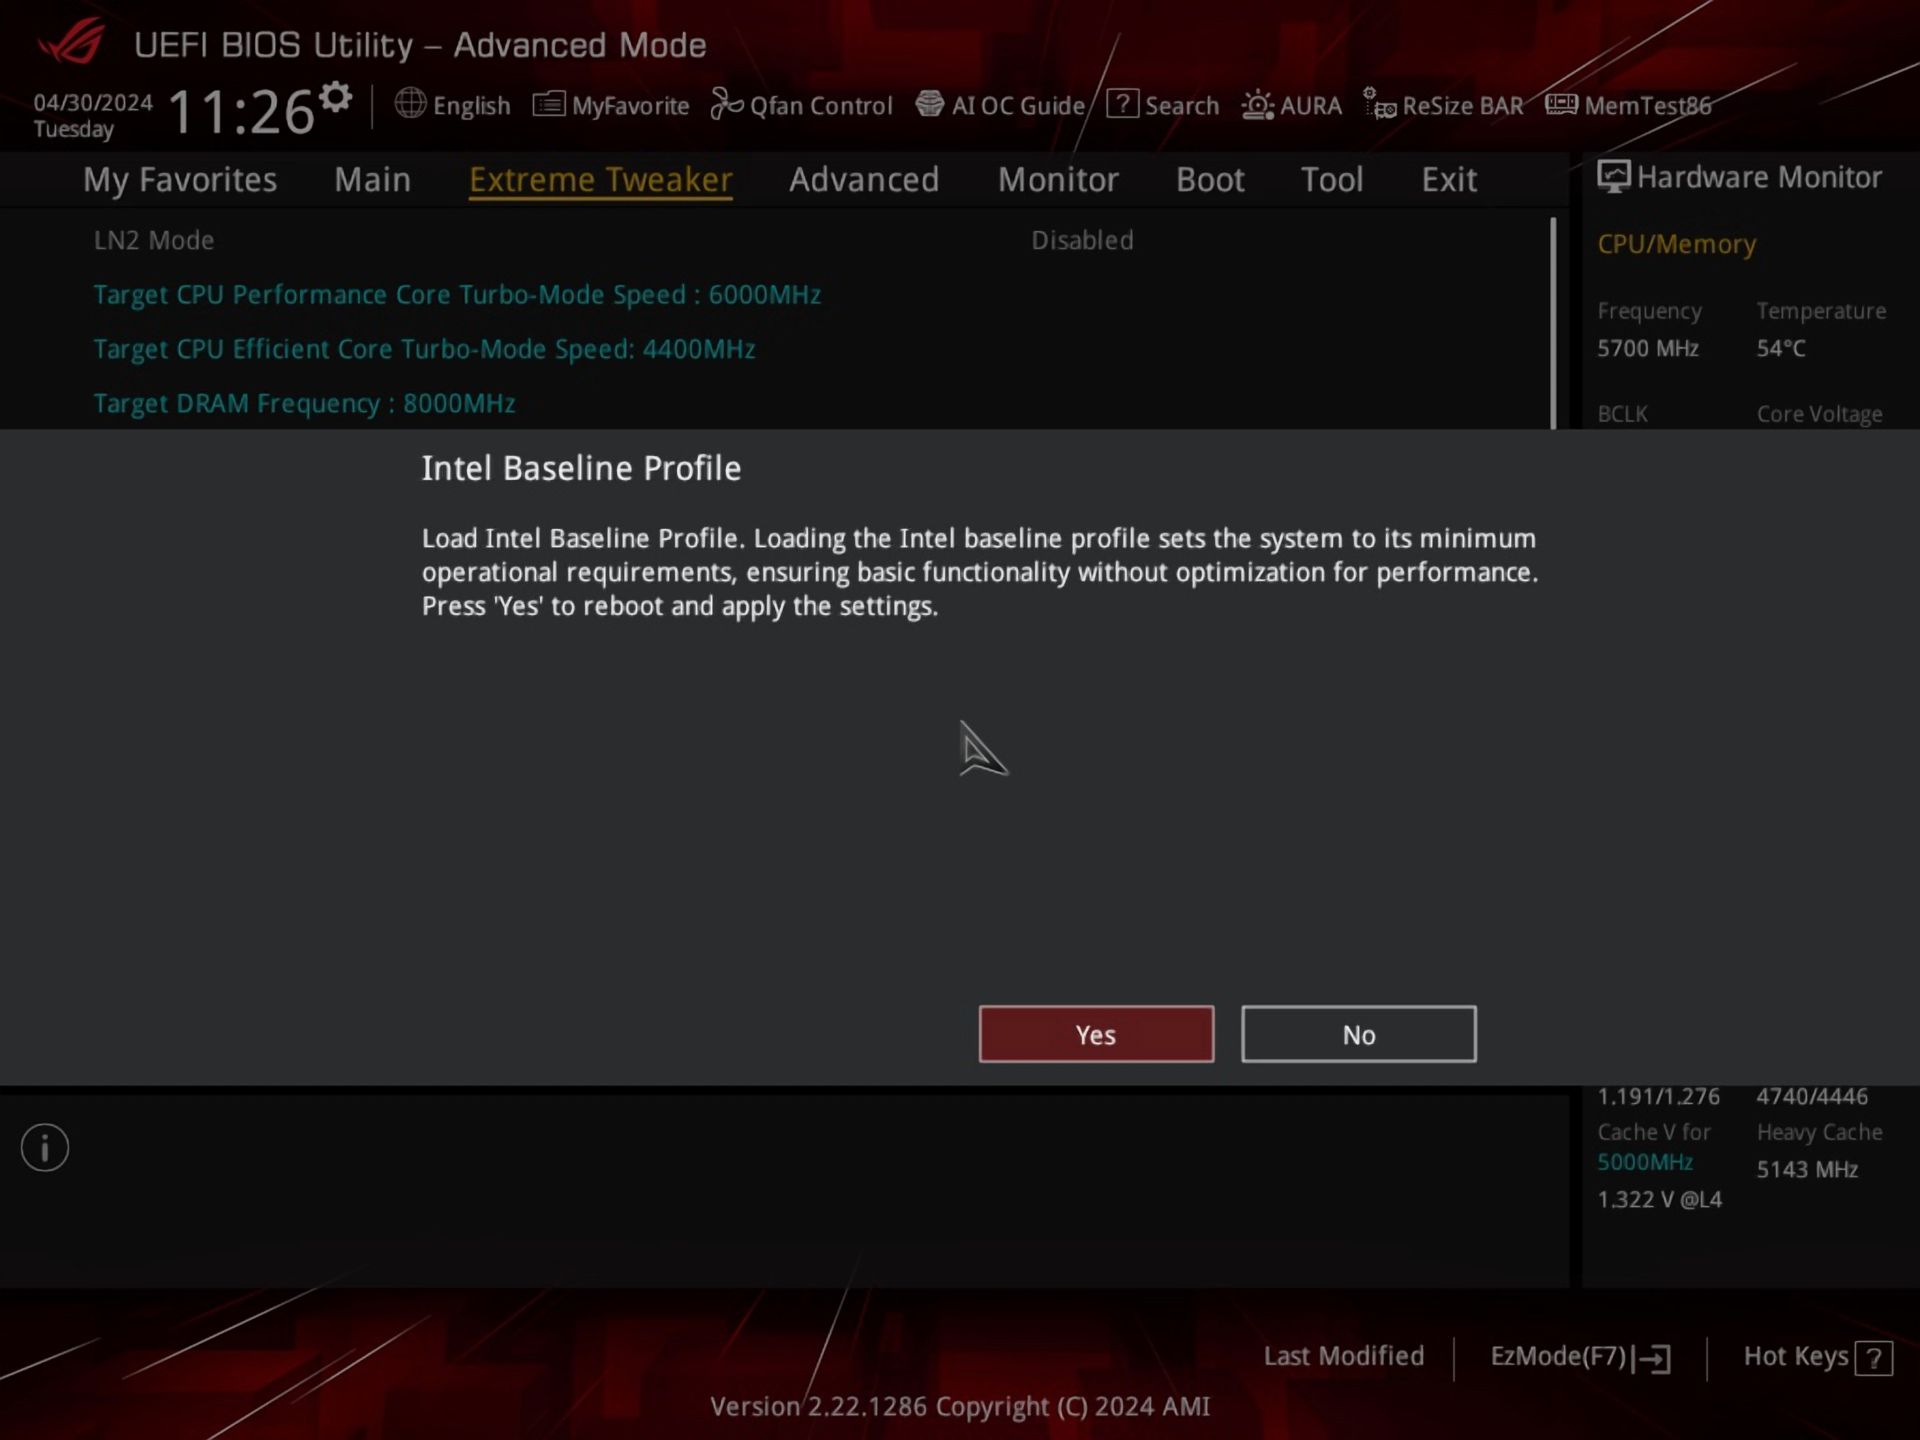Confirm by pressing the Yes button
1920x1440 pixels.
[x=1096, y=1034]
